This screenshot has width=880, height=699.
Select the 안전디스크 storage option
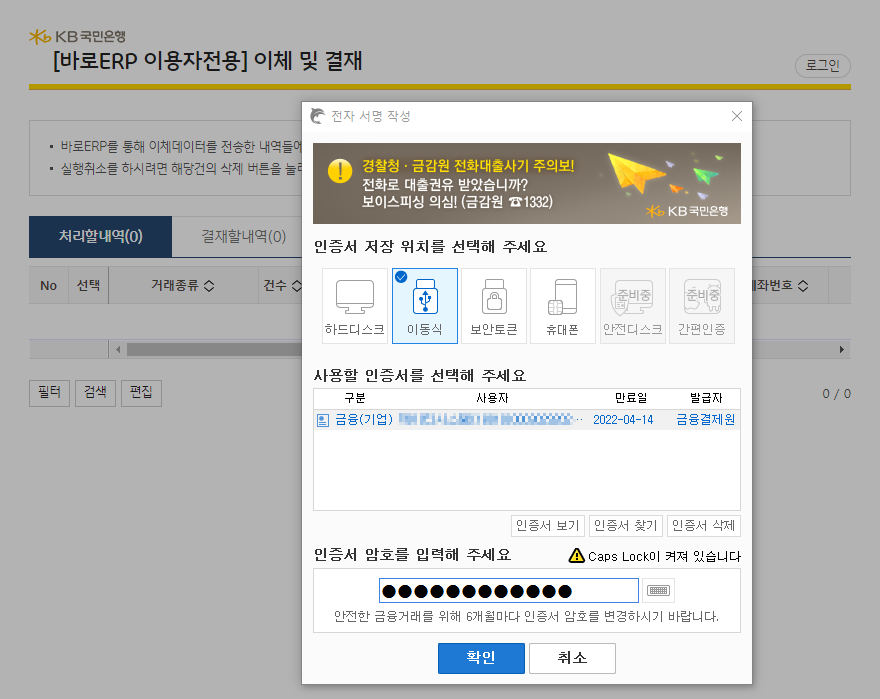pos(632,306)
